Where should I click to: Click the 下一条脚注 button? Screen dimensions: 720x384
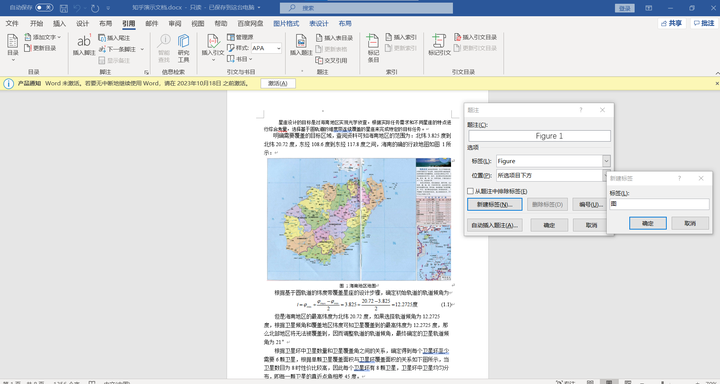pyautogui.click(x=118, y=49)
